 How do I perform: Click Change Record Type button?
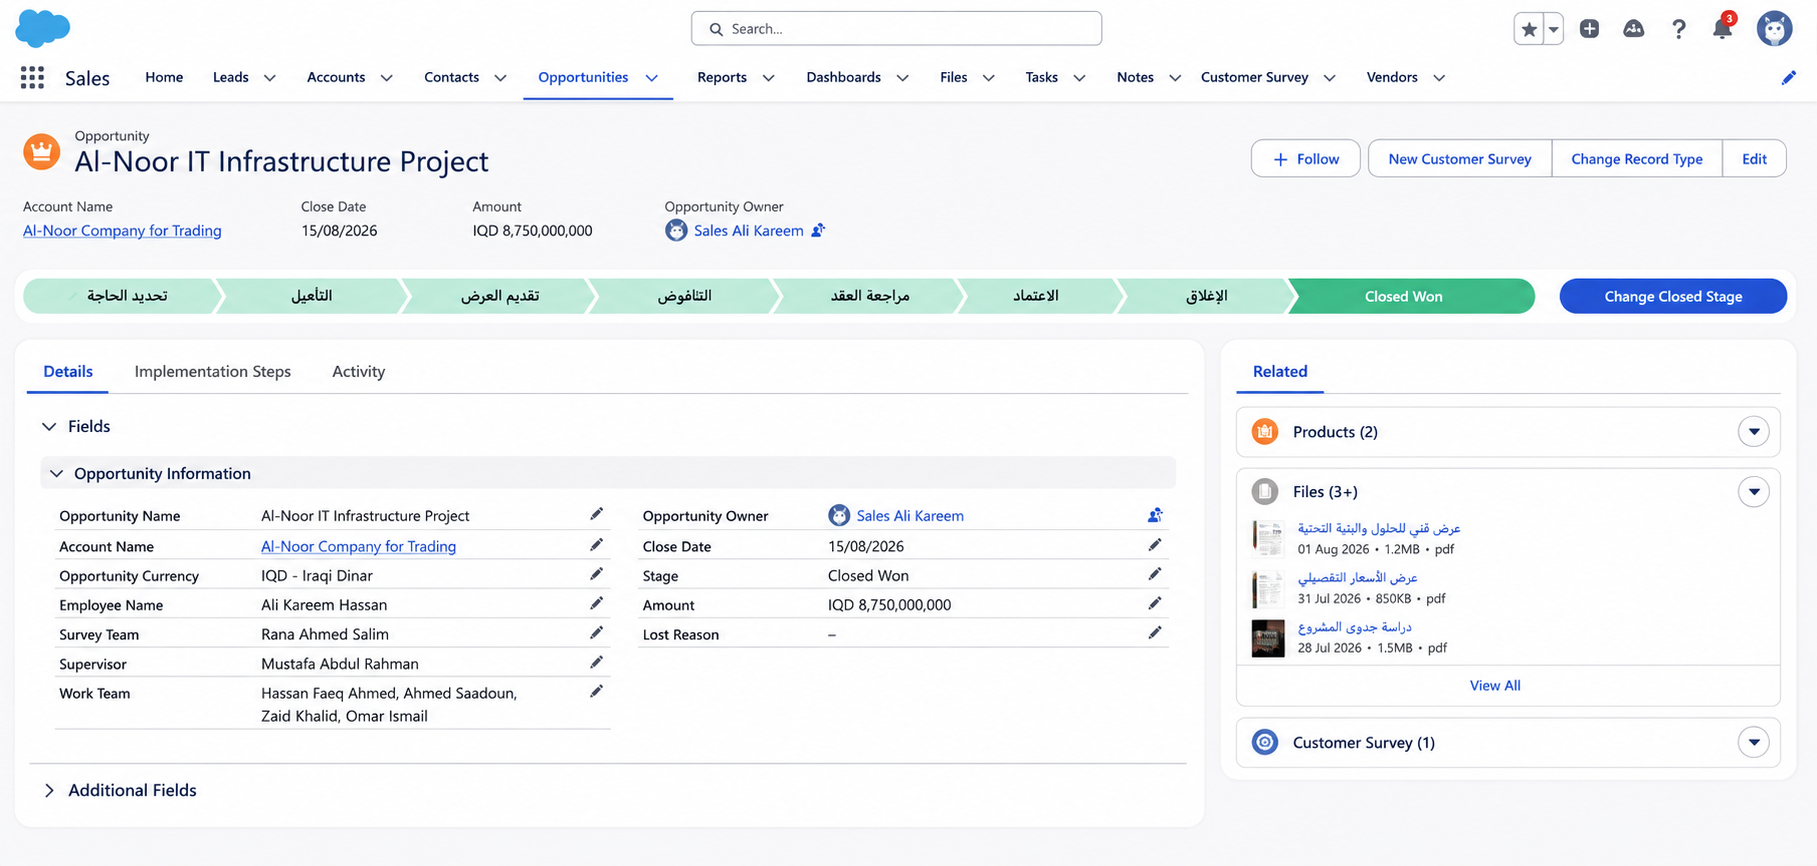[1637, 158]
